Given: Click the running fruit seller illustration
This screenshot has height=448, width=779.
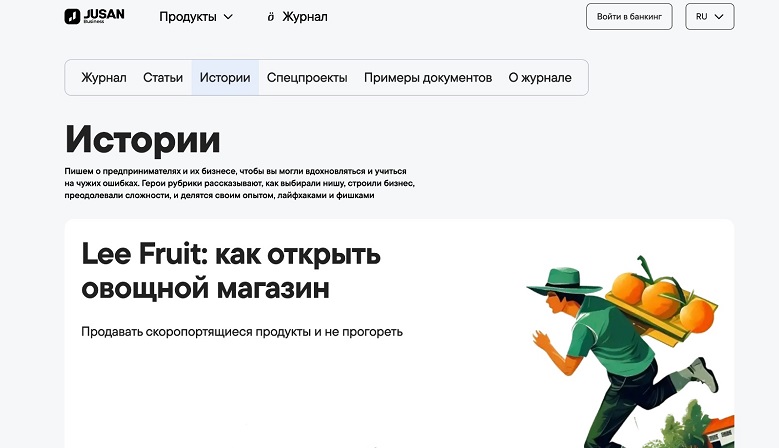Looking at the screenshot, I should pyautogui.click(x=630, y=352).
